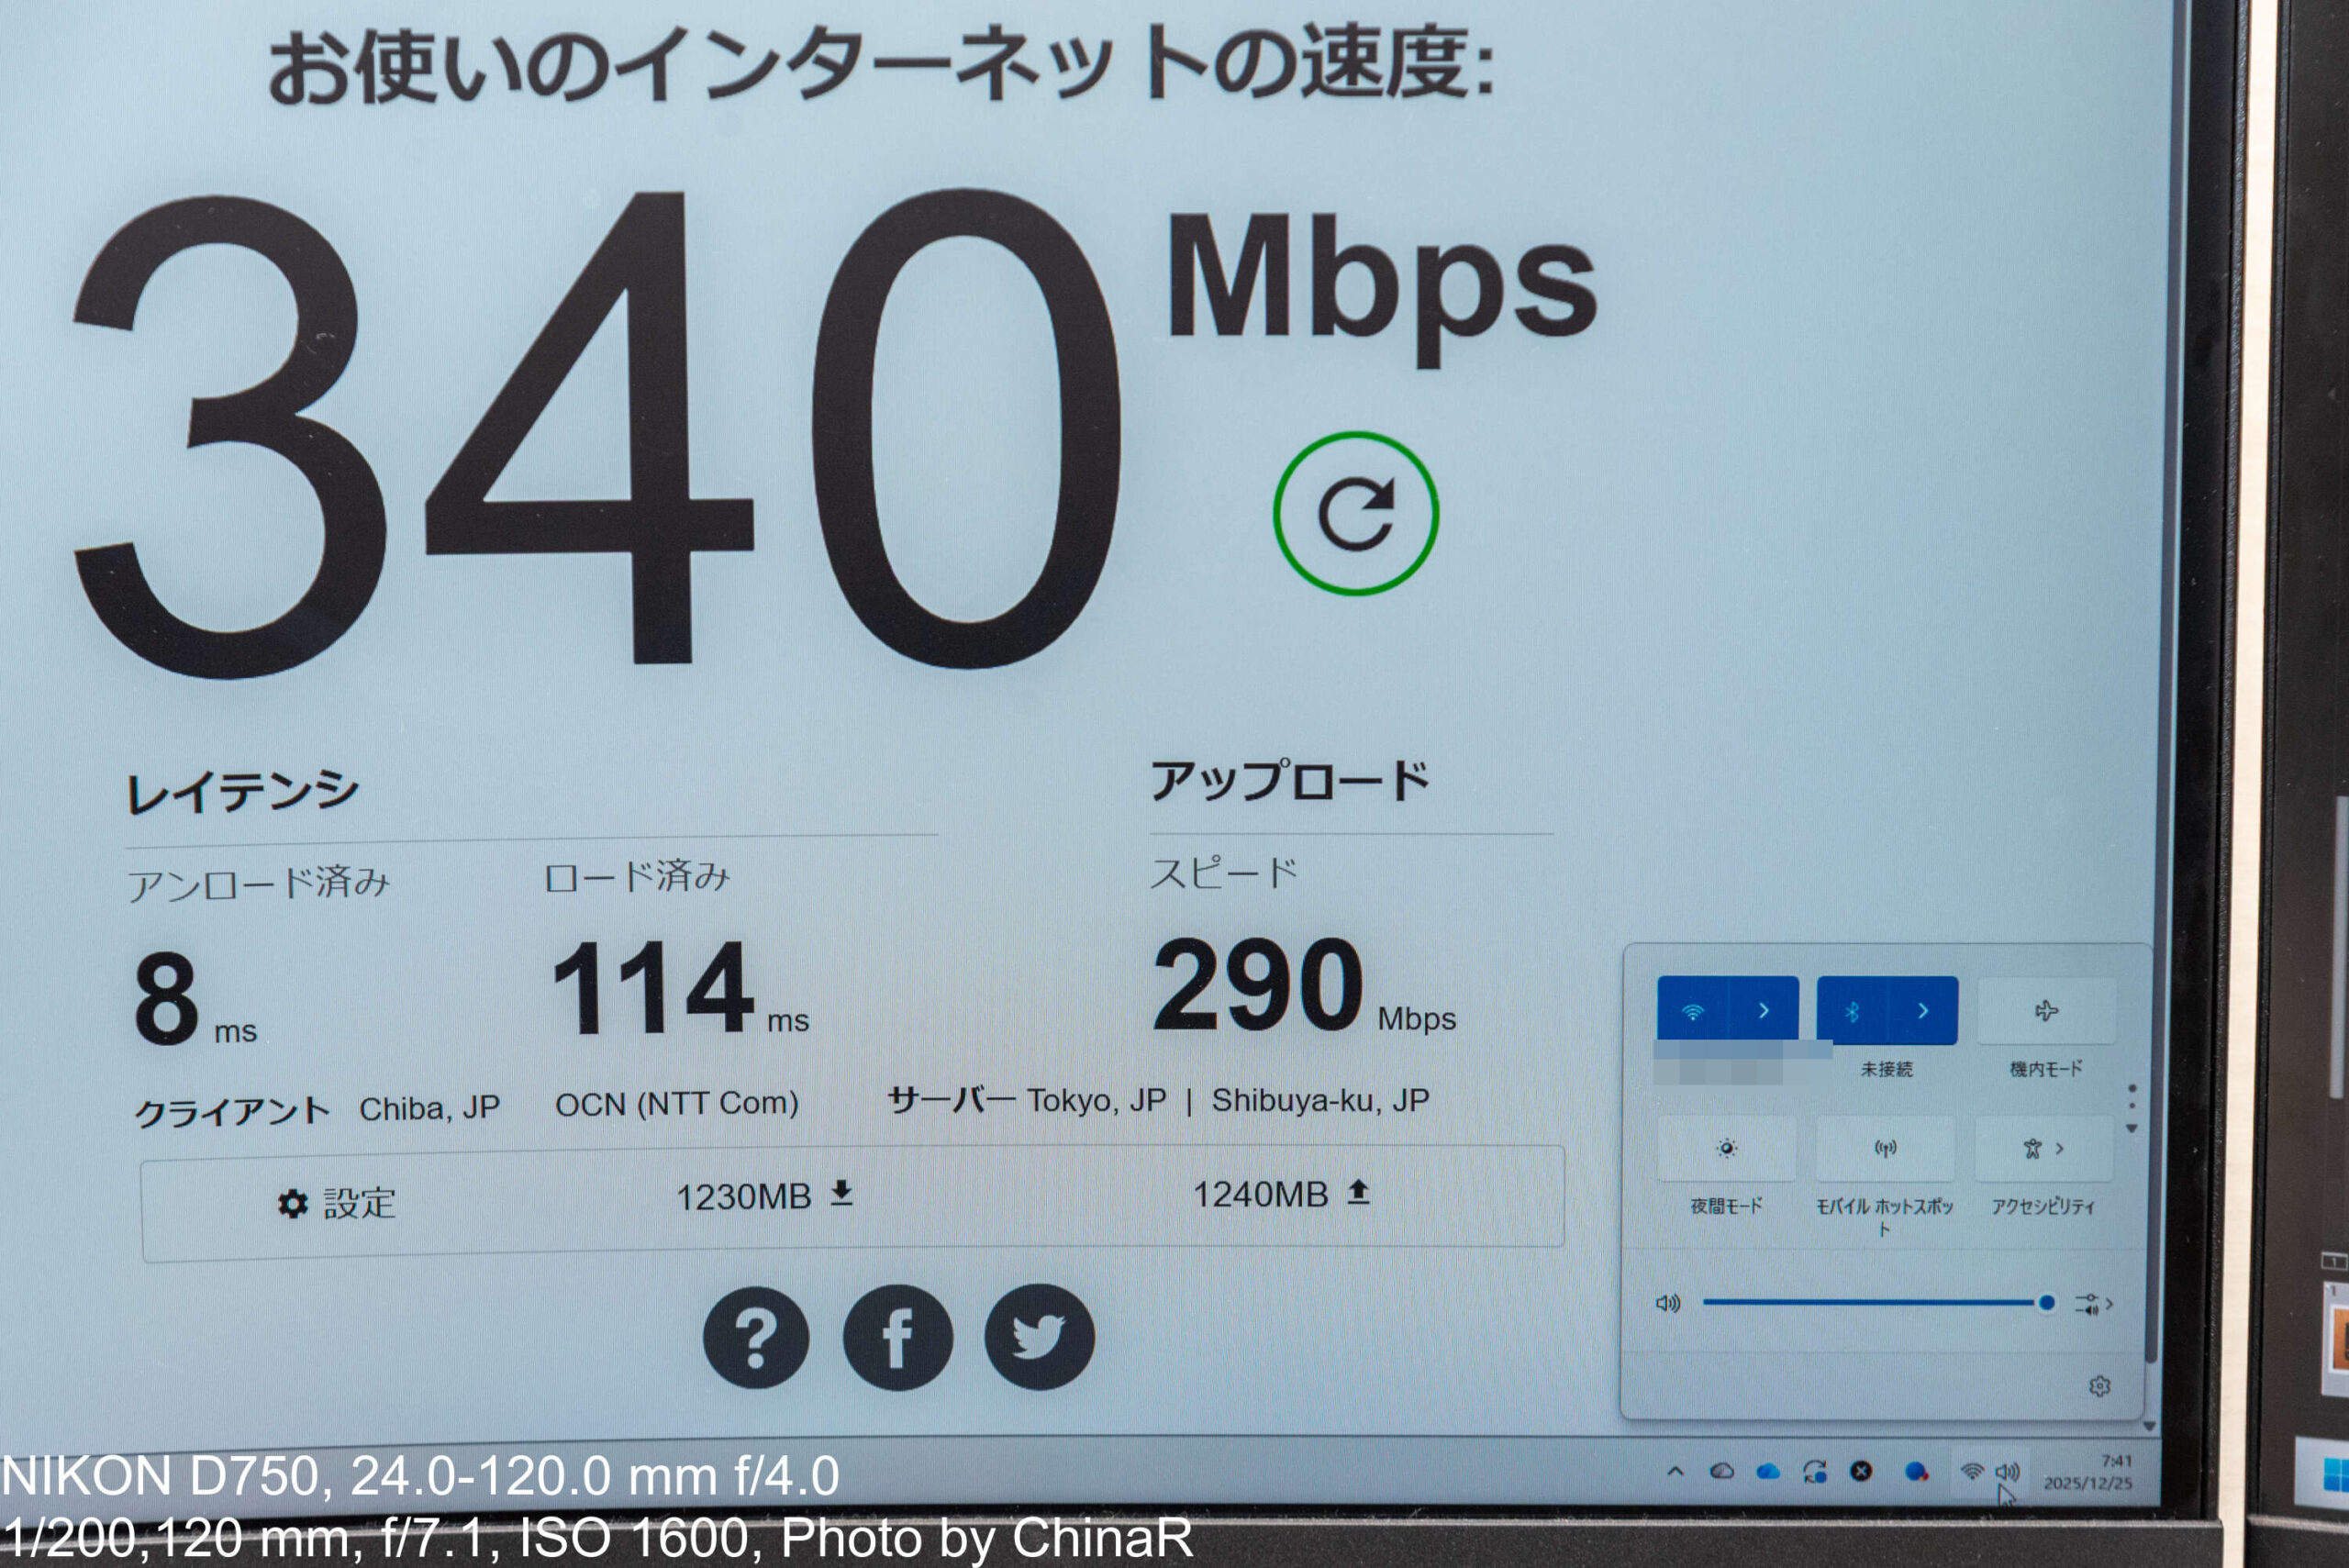This screenshot has width=2349, height=1568.
Task: Toggle Bluetooth in quick settings
Action: [1851, 1011]
